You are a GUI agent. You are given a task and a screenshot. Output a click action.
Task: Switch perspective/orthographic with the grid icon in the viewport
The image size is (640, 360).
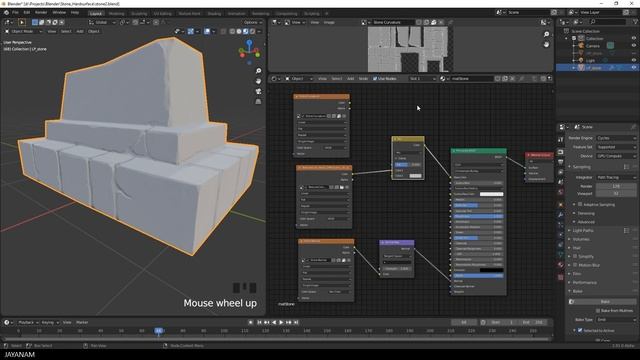[x=258, y=102]
